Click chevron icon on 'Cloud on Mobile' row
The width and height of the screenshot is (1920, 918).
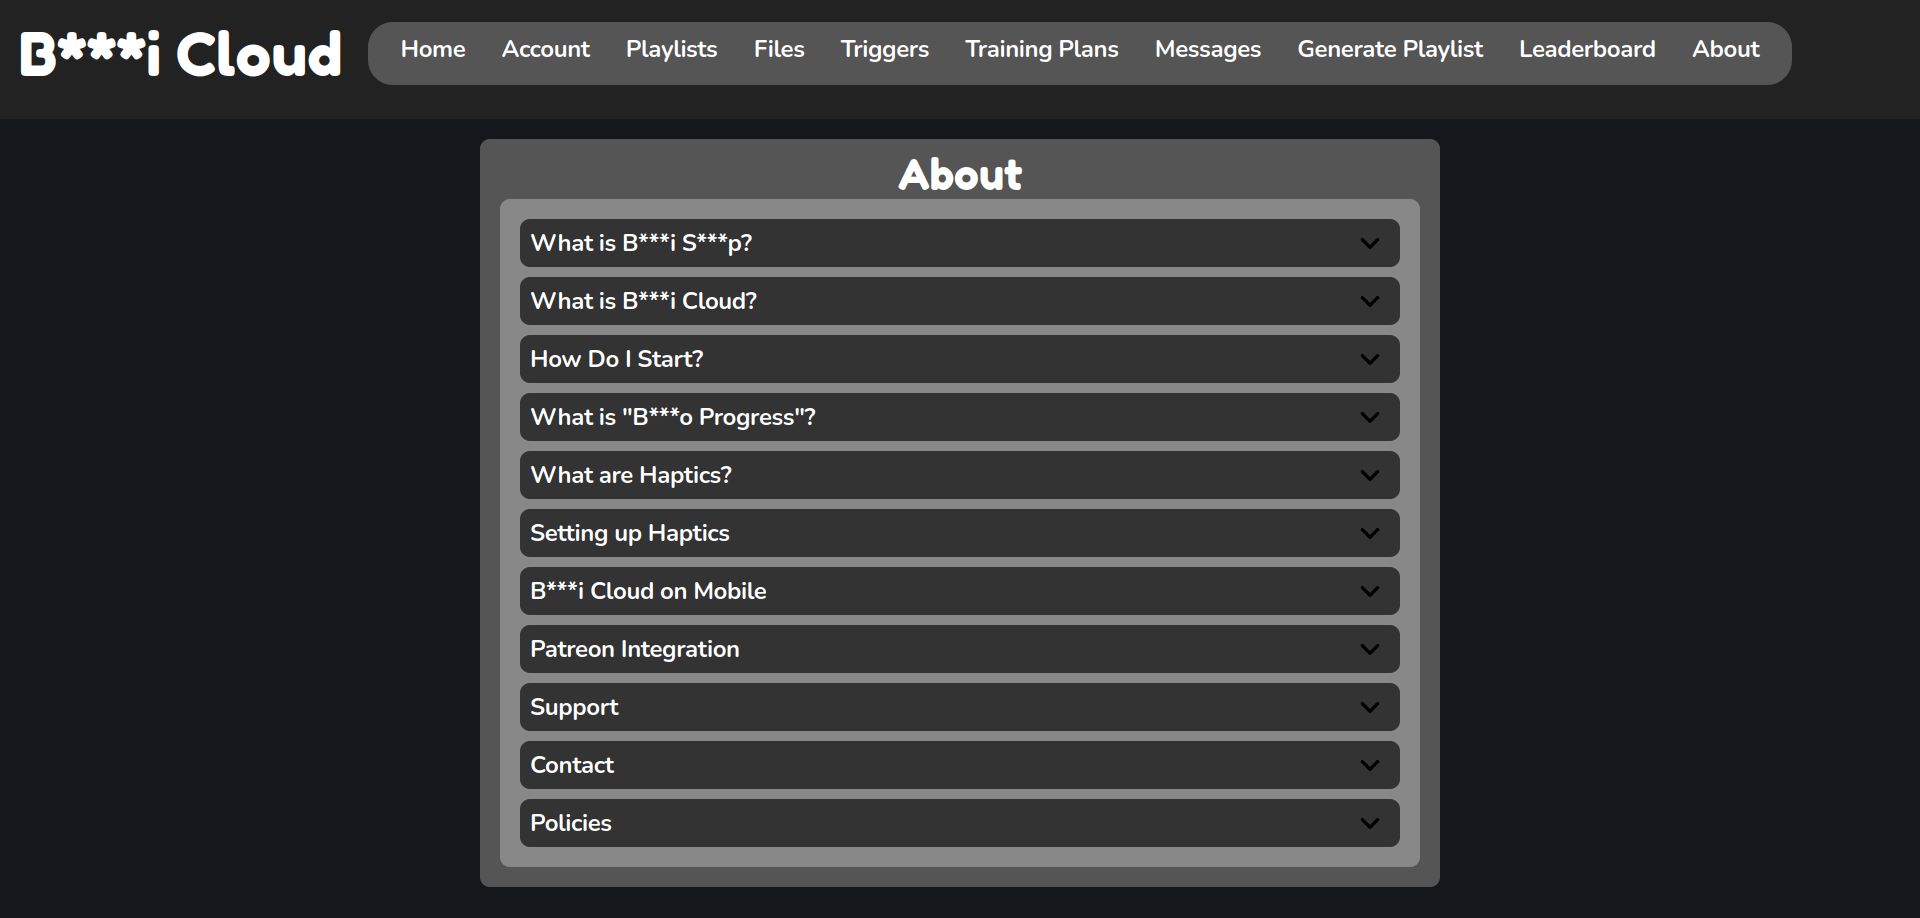[x=1370, y=591]
